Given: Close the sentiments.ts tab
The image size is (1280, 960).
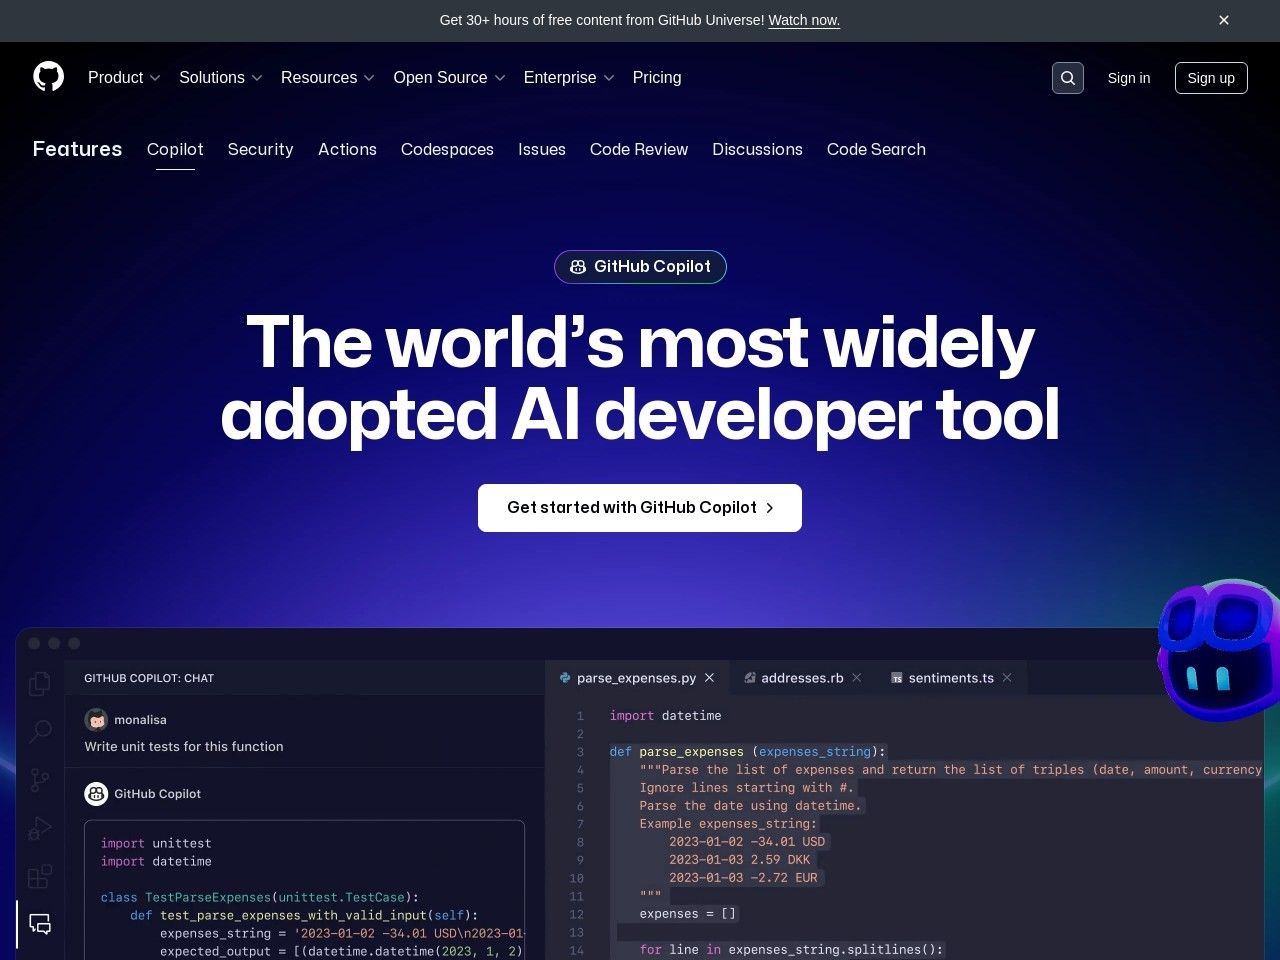Looking at the screenshot, I should pos(1007,678).
